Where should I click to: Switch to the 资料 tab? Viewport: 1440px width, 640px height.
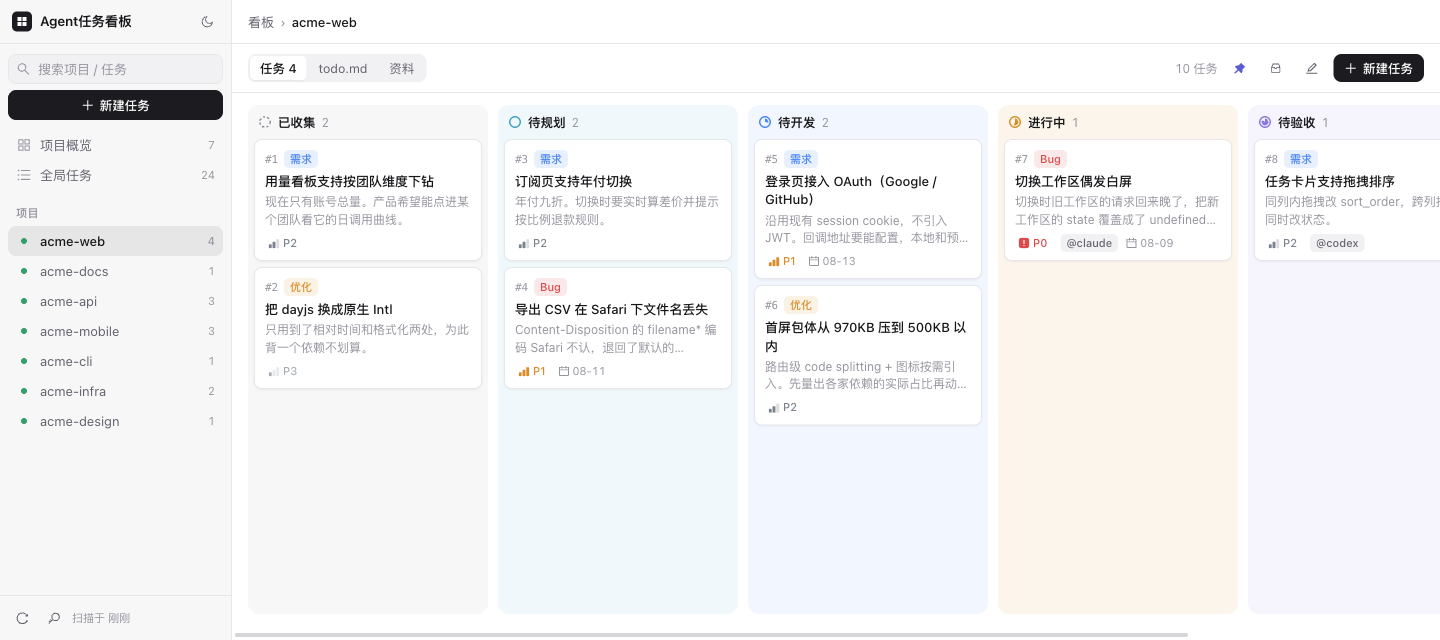pos(402,68)
